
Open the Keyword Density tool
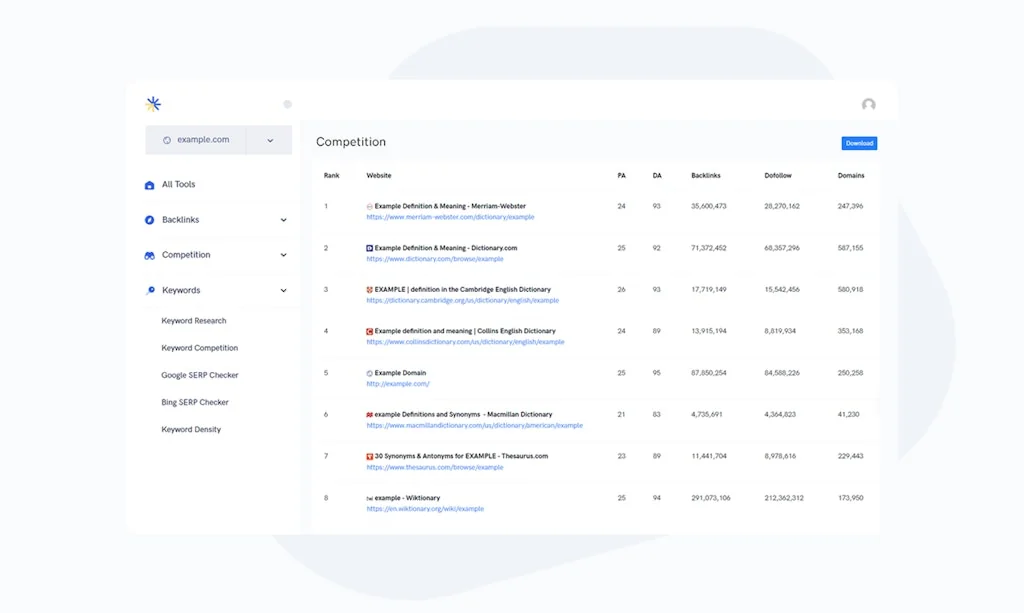(x=191, y=429)
